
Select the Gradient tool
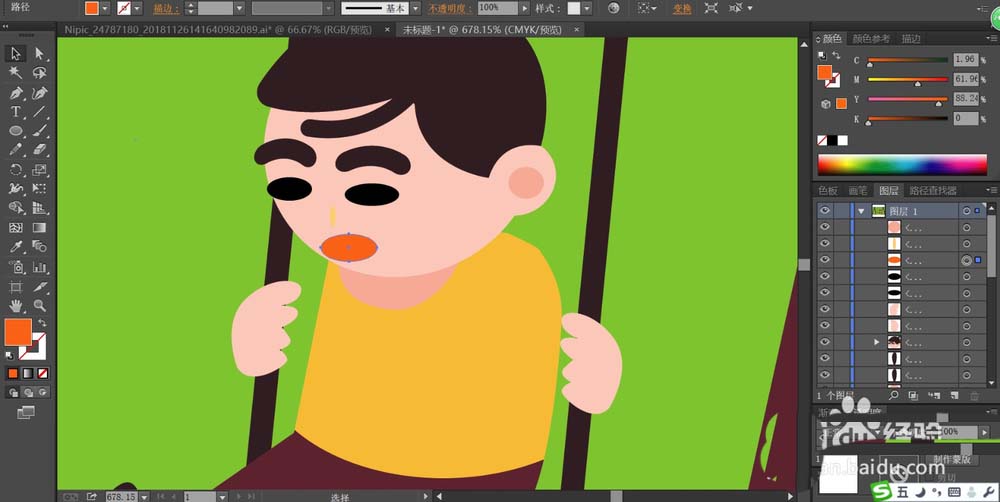(x=40, y=228)
